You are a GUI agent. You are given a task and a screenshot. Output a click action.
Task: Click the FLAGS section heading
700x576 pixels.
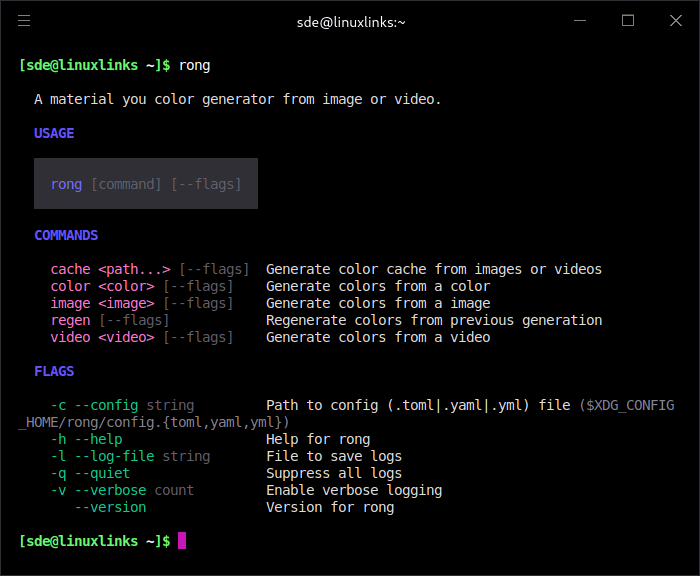[54, 371]
